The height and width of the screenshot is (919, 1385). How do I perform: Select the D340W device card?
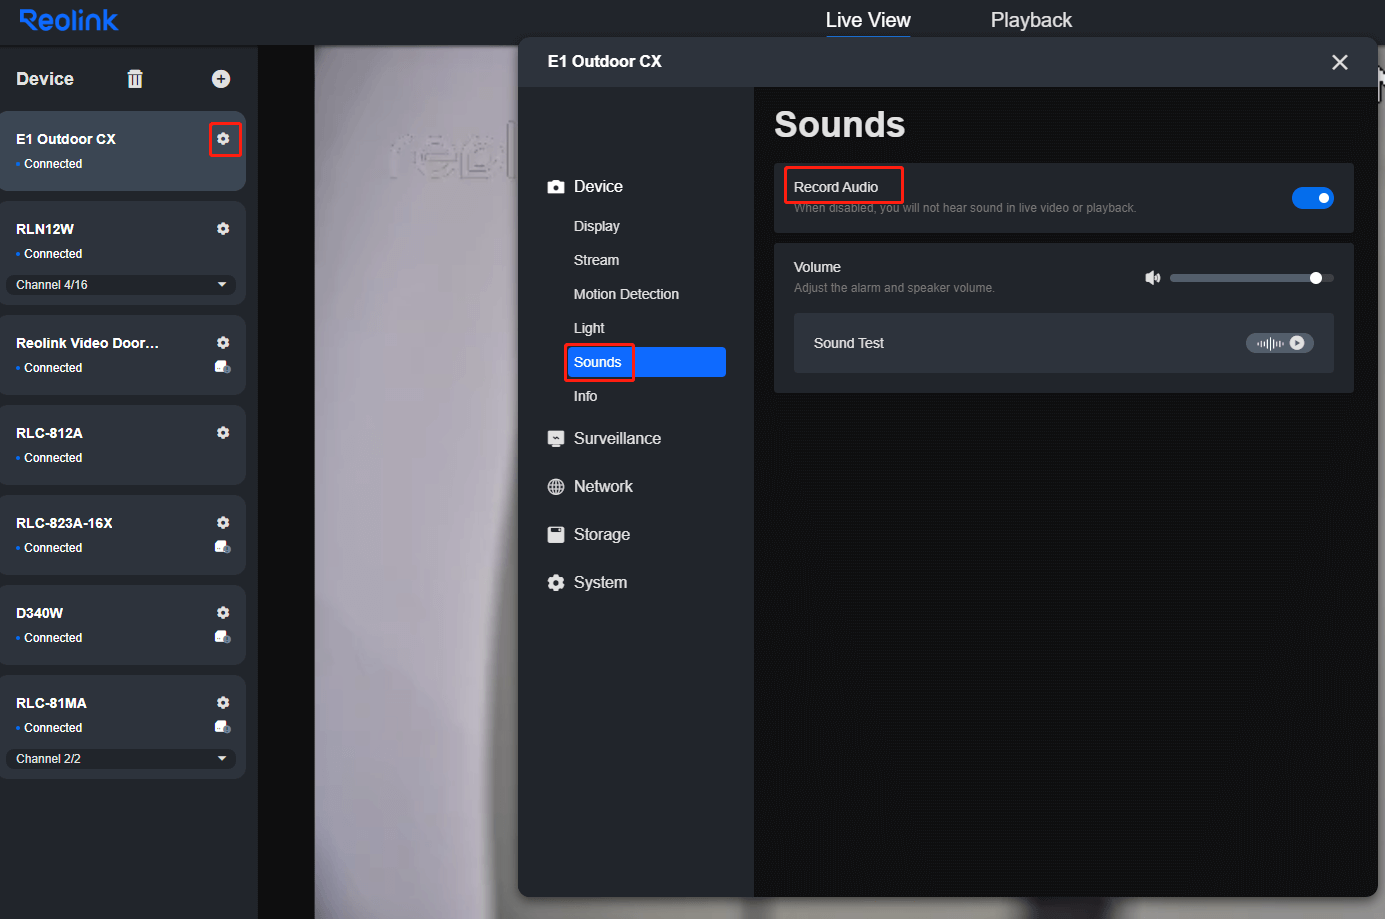point(123,625)
